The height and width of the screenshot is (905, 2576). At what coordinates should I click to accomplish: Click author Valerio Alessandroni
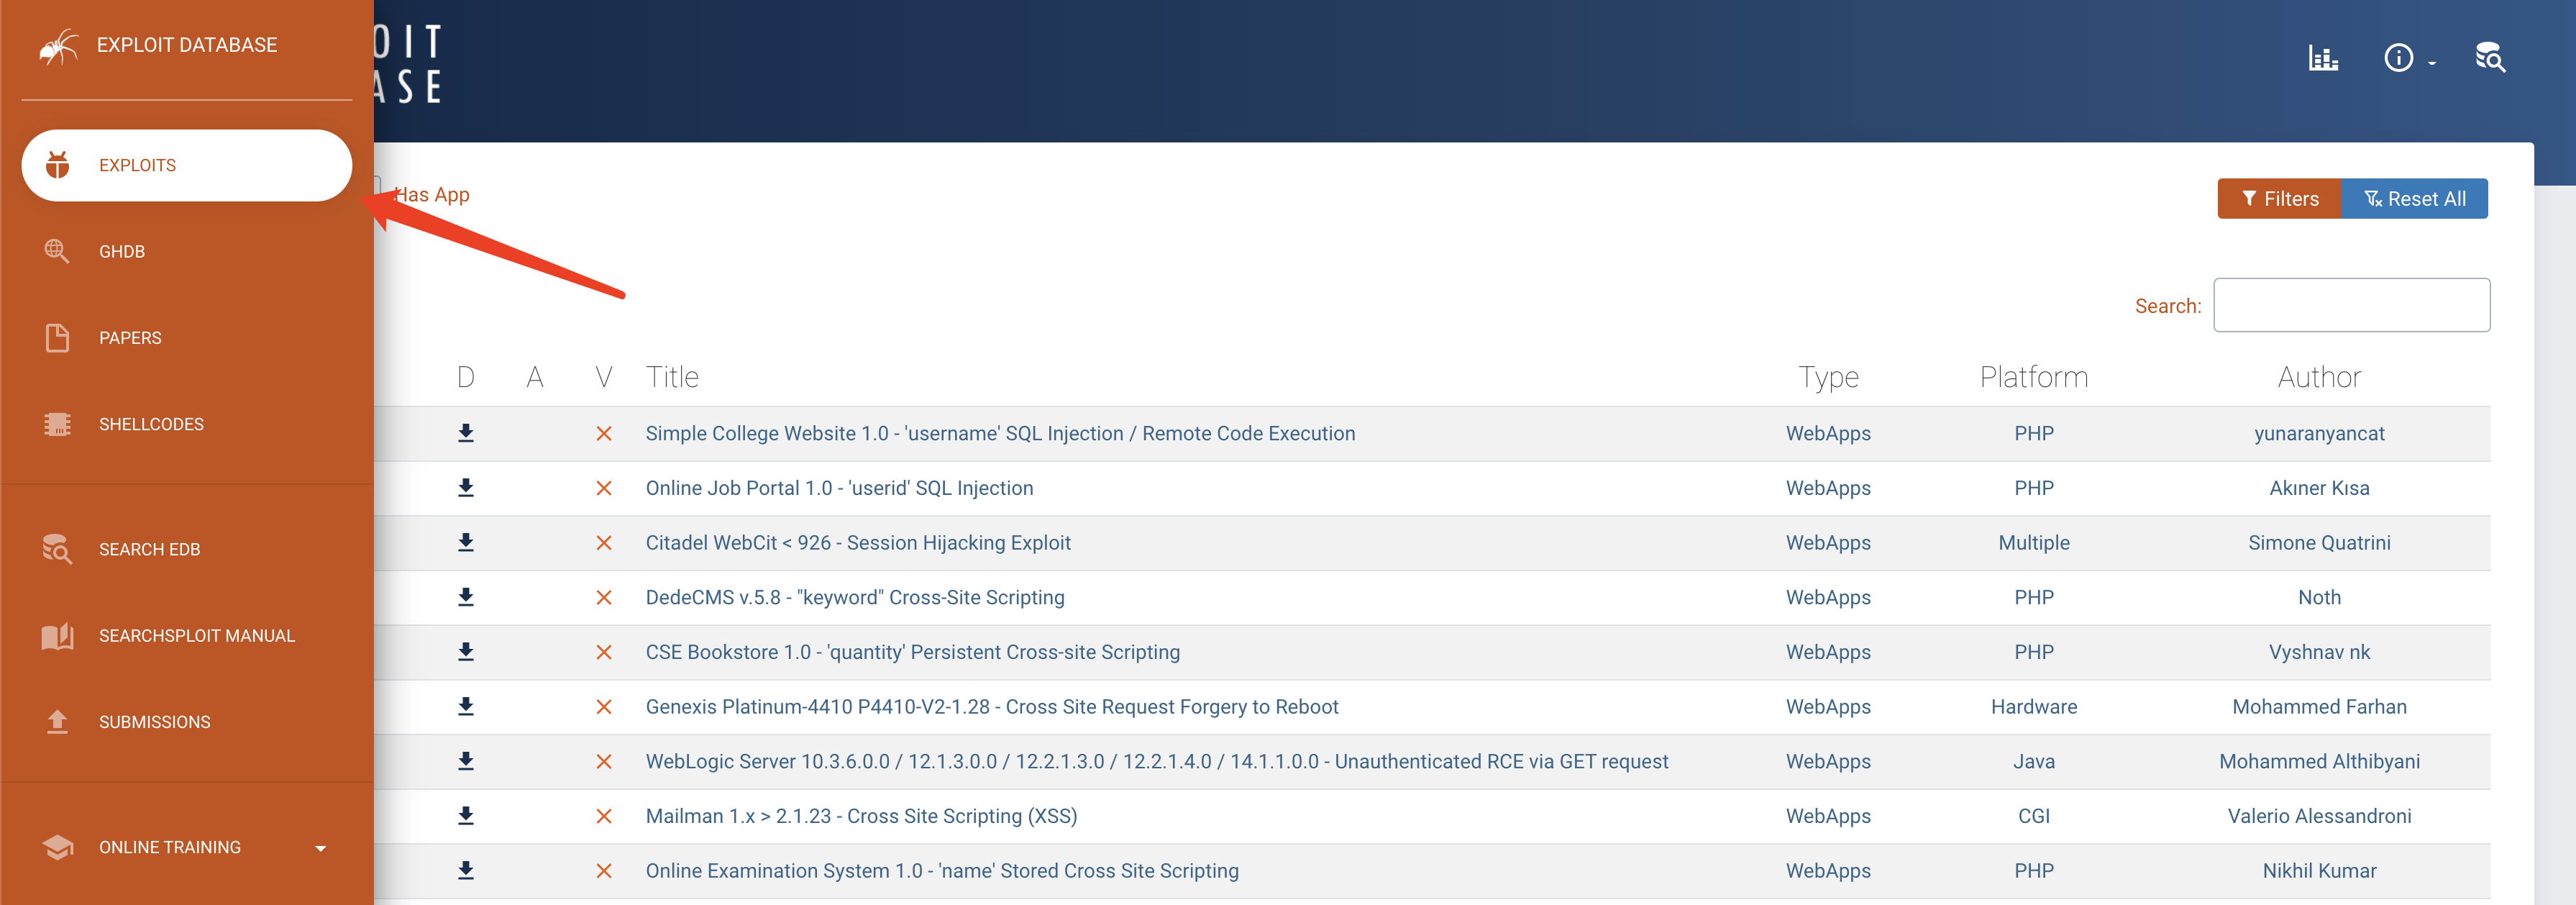[x=2319, y=816]
